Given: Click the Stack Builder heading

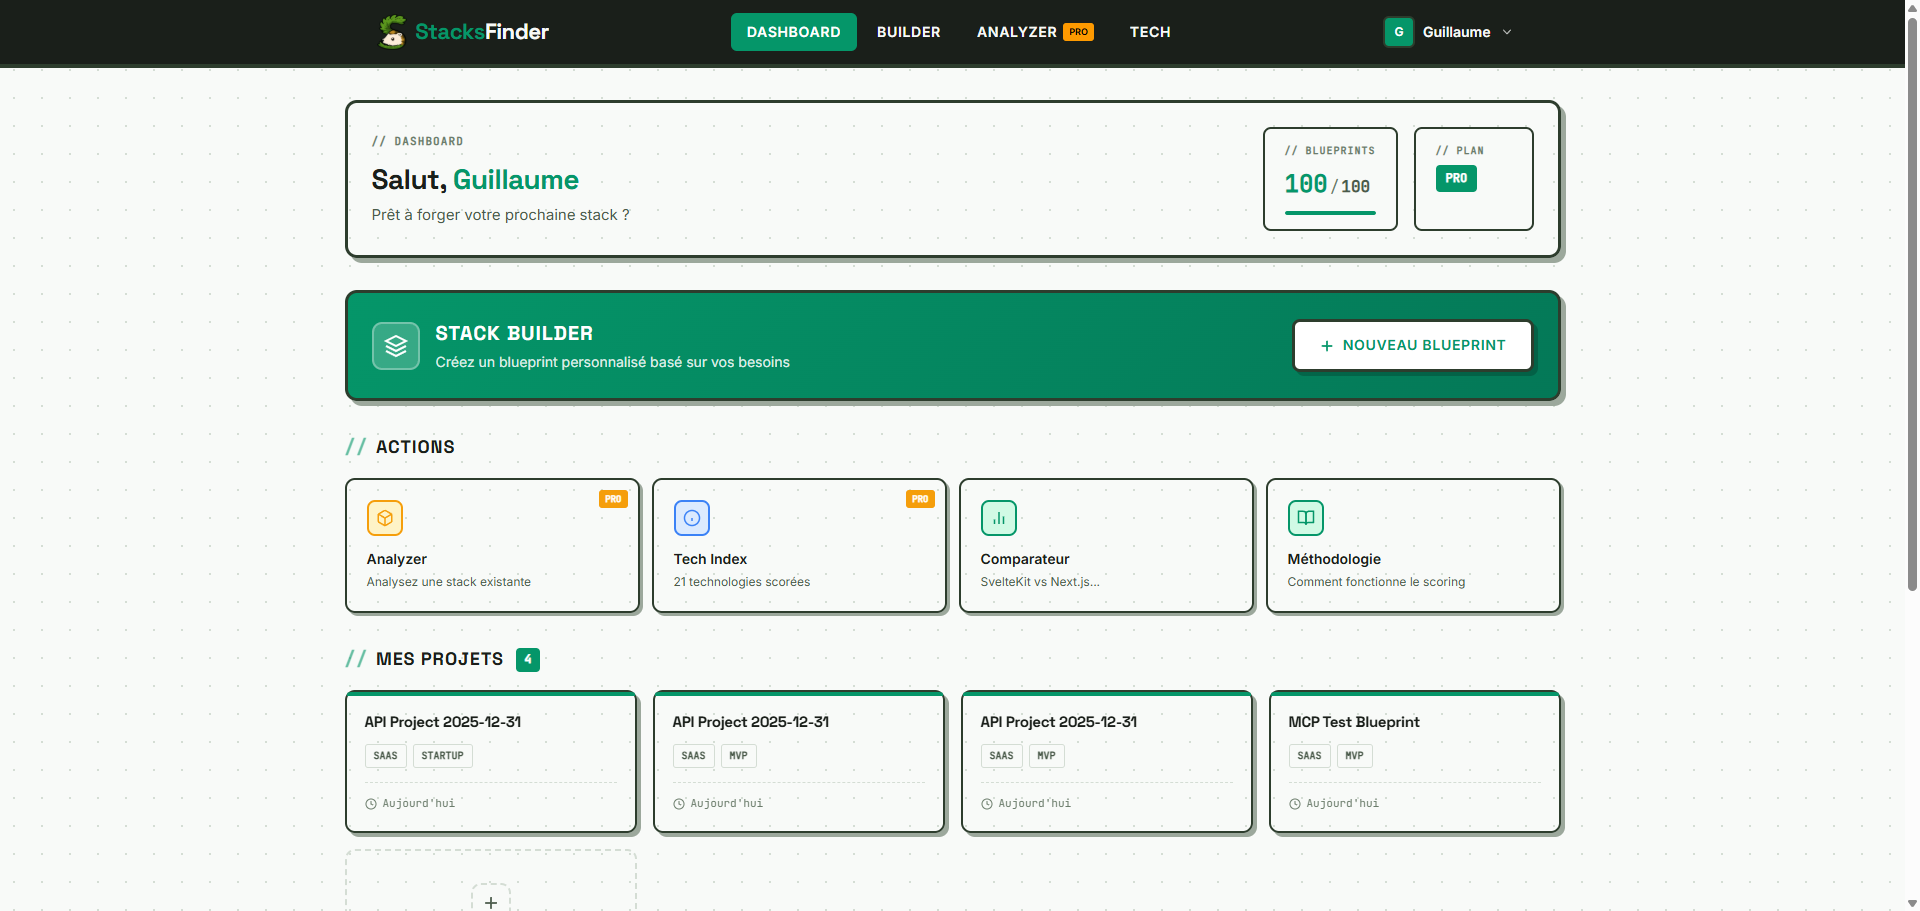Looking at the screenshot, I should [x=514, y=333].
